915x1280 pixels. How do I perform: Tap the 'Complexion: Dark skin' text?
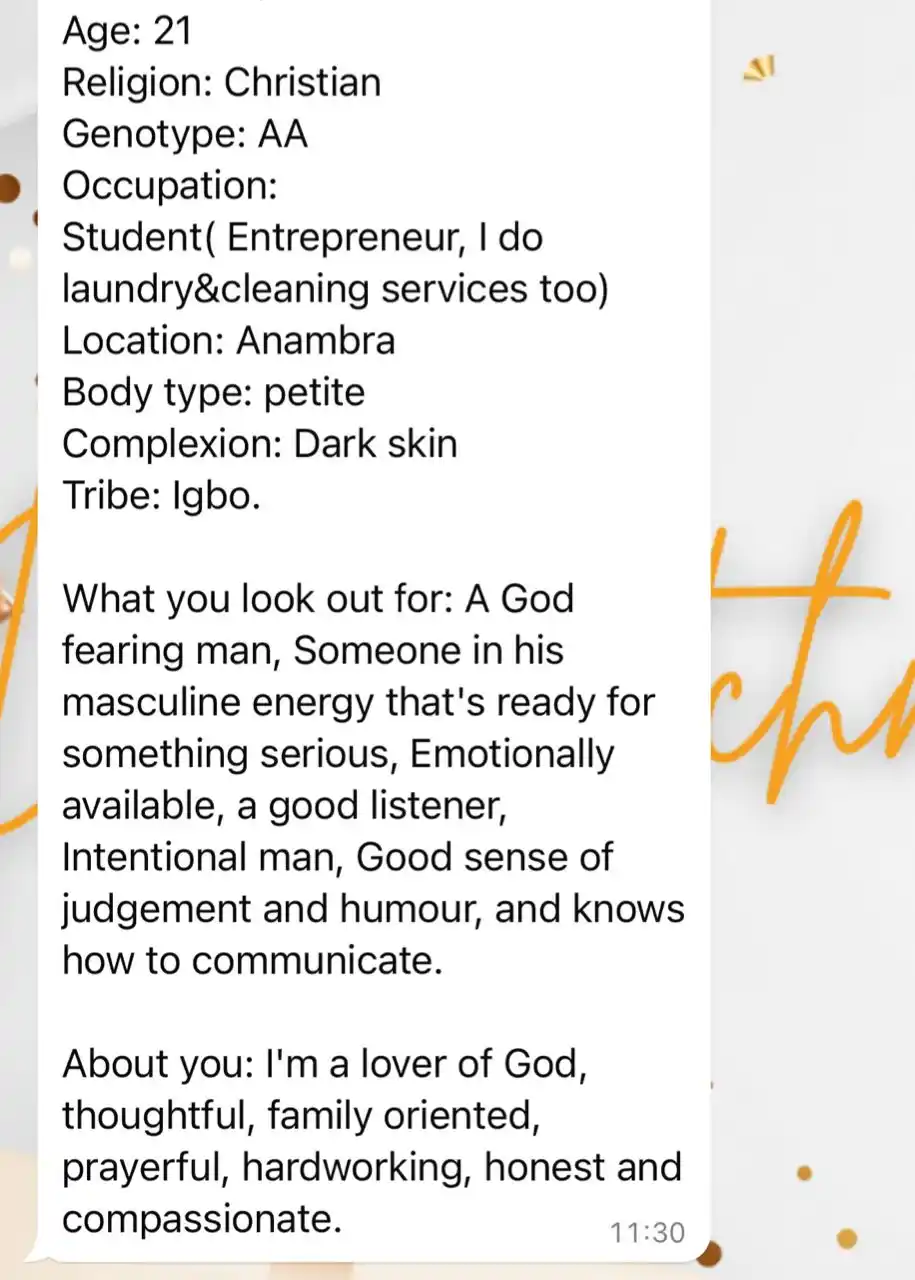click(x=260, y=444)
